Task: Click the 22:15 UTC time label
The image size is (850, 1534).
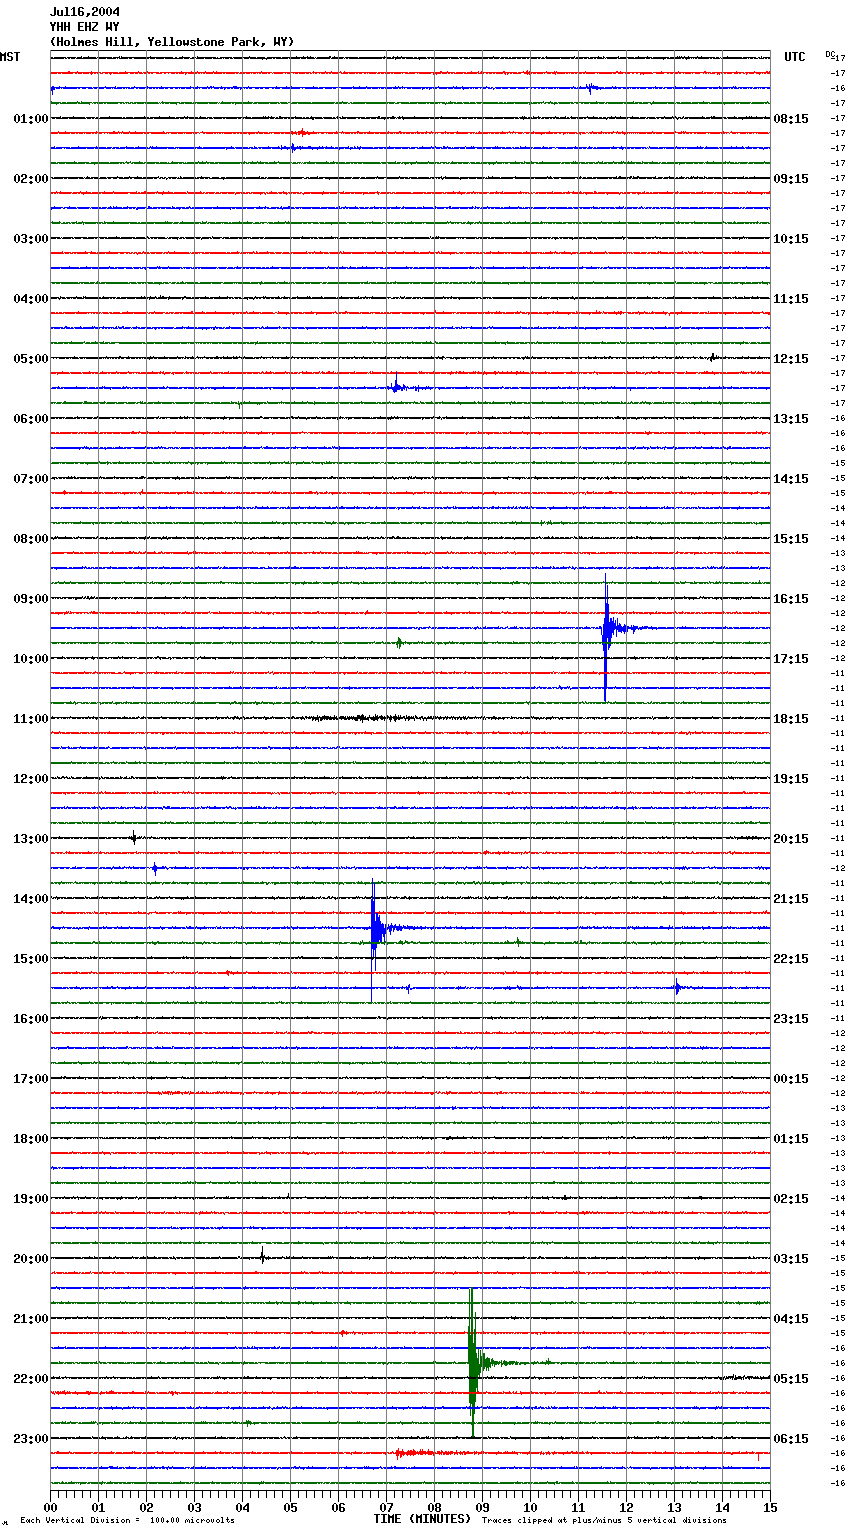Action: coord(791,959)
